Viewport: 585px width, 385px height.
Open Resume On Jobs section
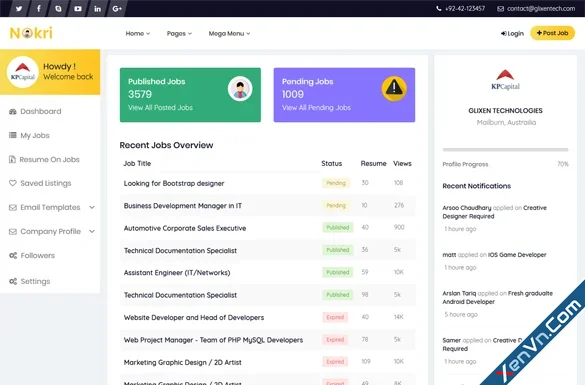click(49, 160)
